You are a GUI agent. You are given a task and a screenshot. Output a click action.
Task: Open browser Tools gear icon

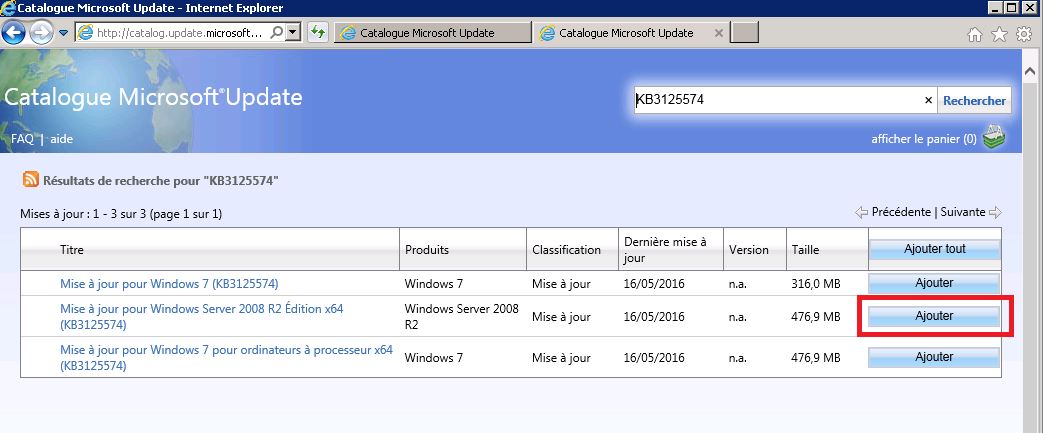coord(1024,35)
